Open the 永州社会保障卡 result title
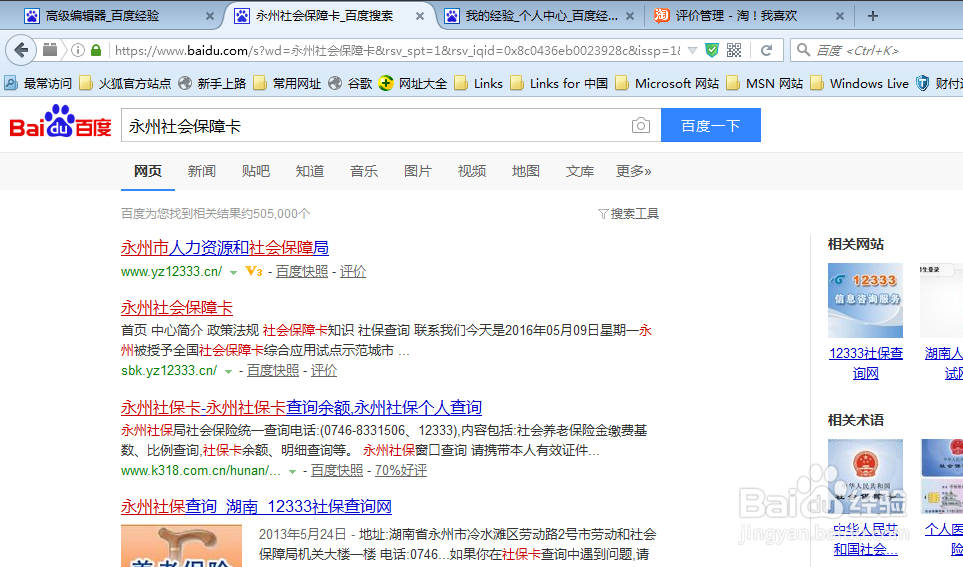The width and height of the screenshot is (963, 567). (x=177, y=307)
